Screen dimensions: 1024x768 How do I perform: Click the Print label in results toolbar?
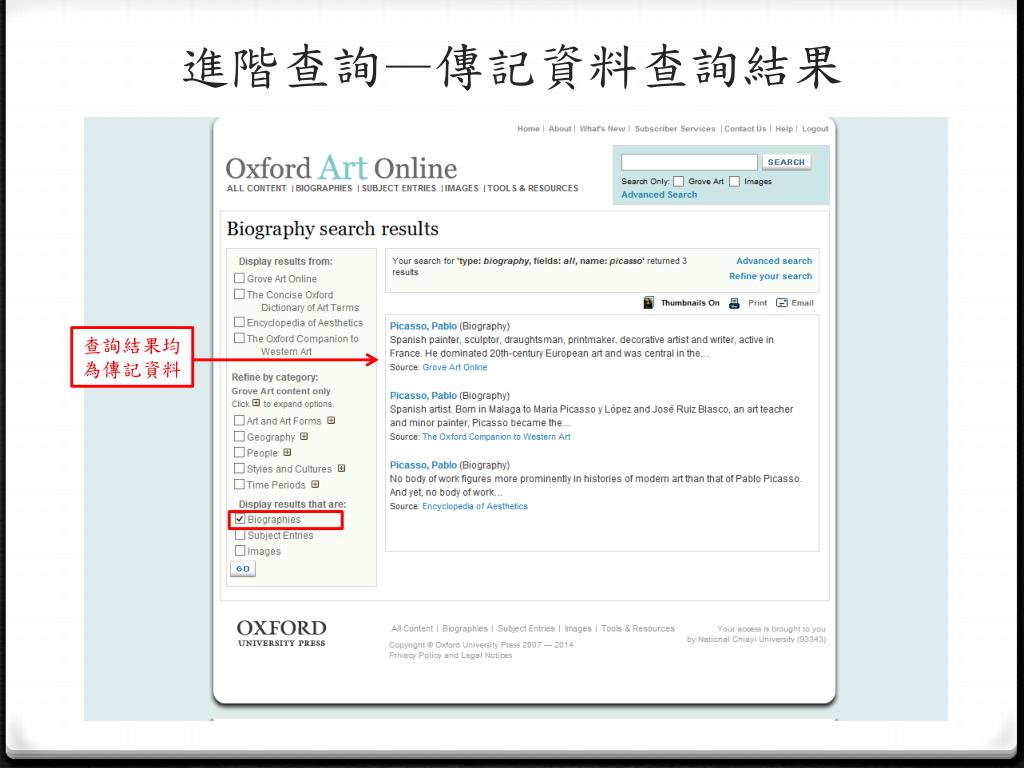pyautogui.click(x=758, y=303)
